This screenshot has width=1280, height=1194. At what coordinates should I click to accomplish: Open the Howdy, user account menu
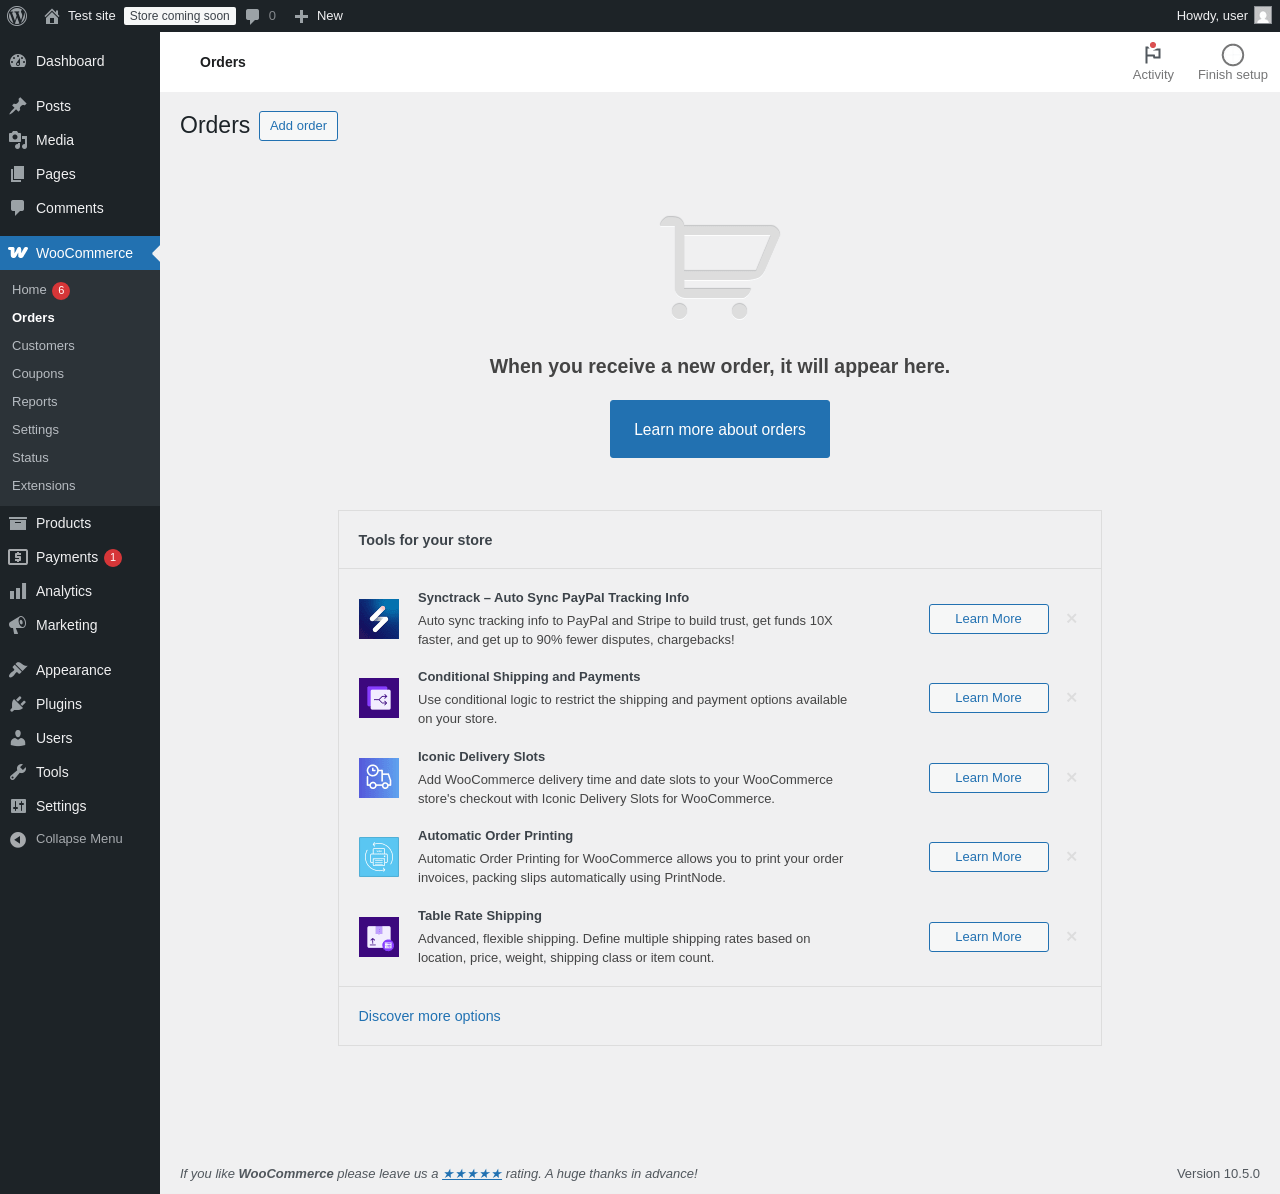(x=1224, y=16)
